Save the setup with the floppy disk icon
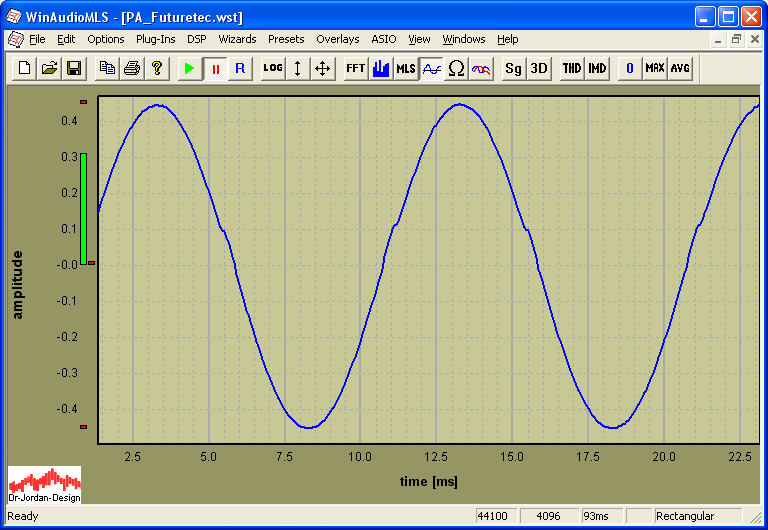 point(73,68)
